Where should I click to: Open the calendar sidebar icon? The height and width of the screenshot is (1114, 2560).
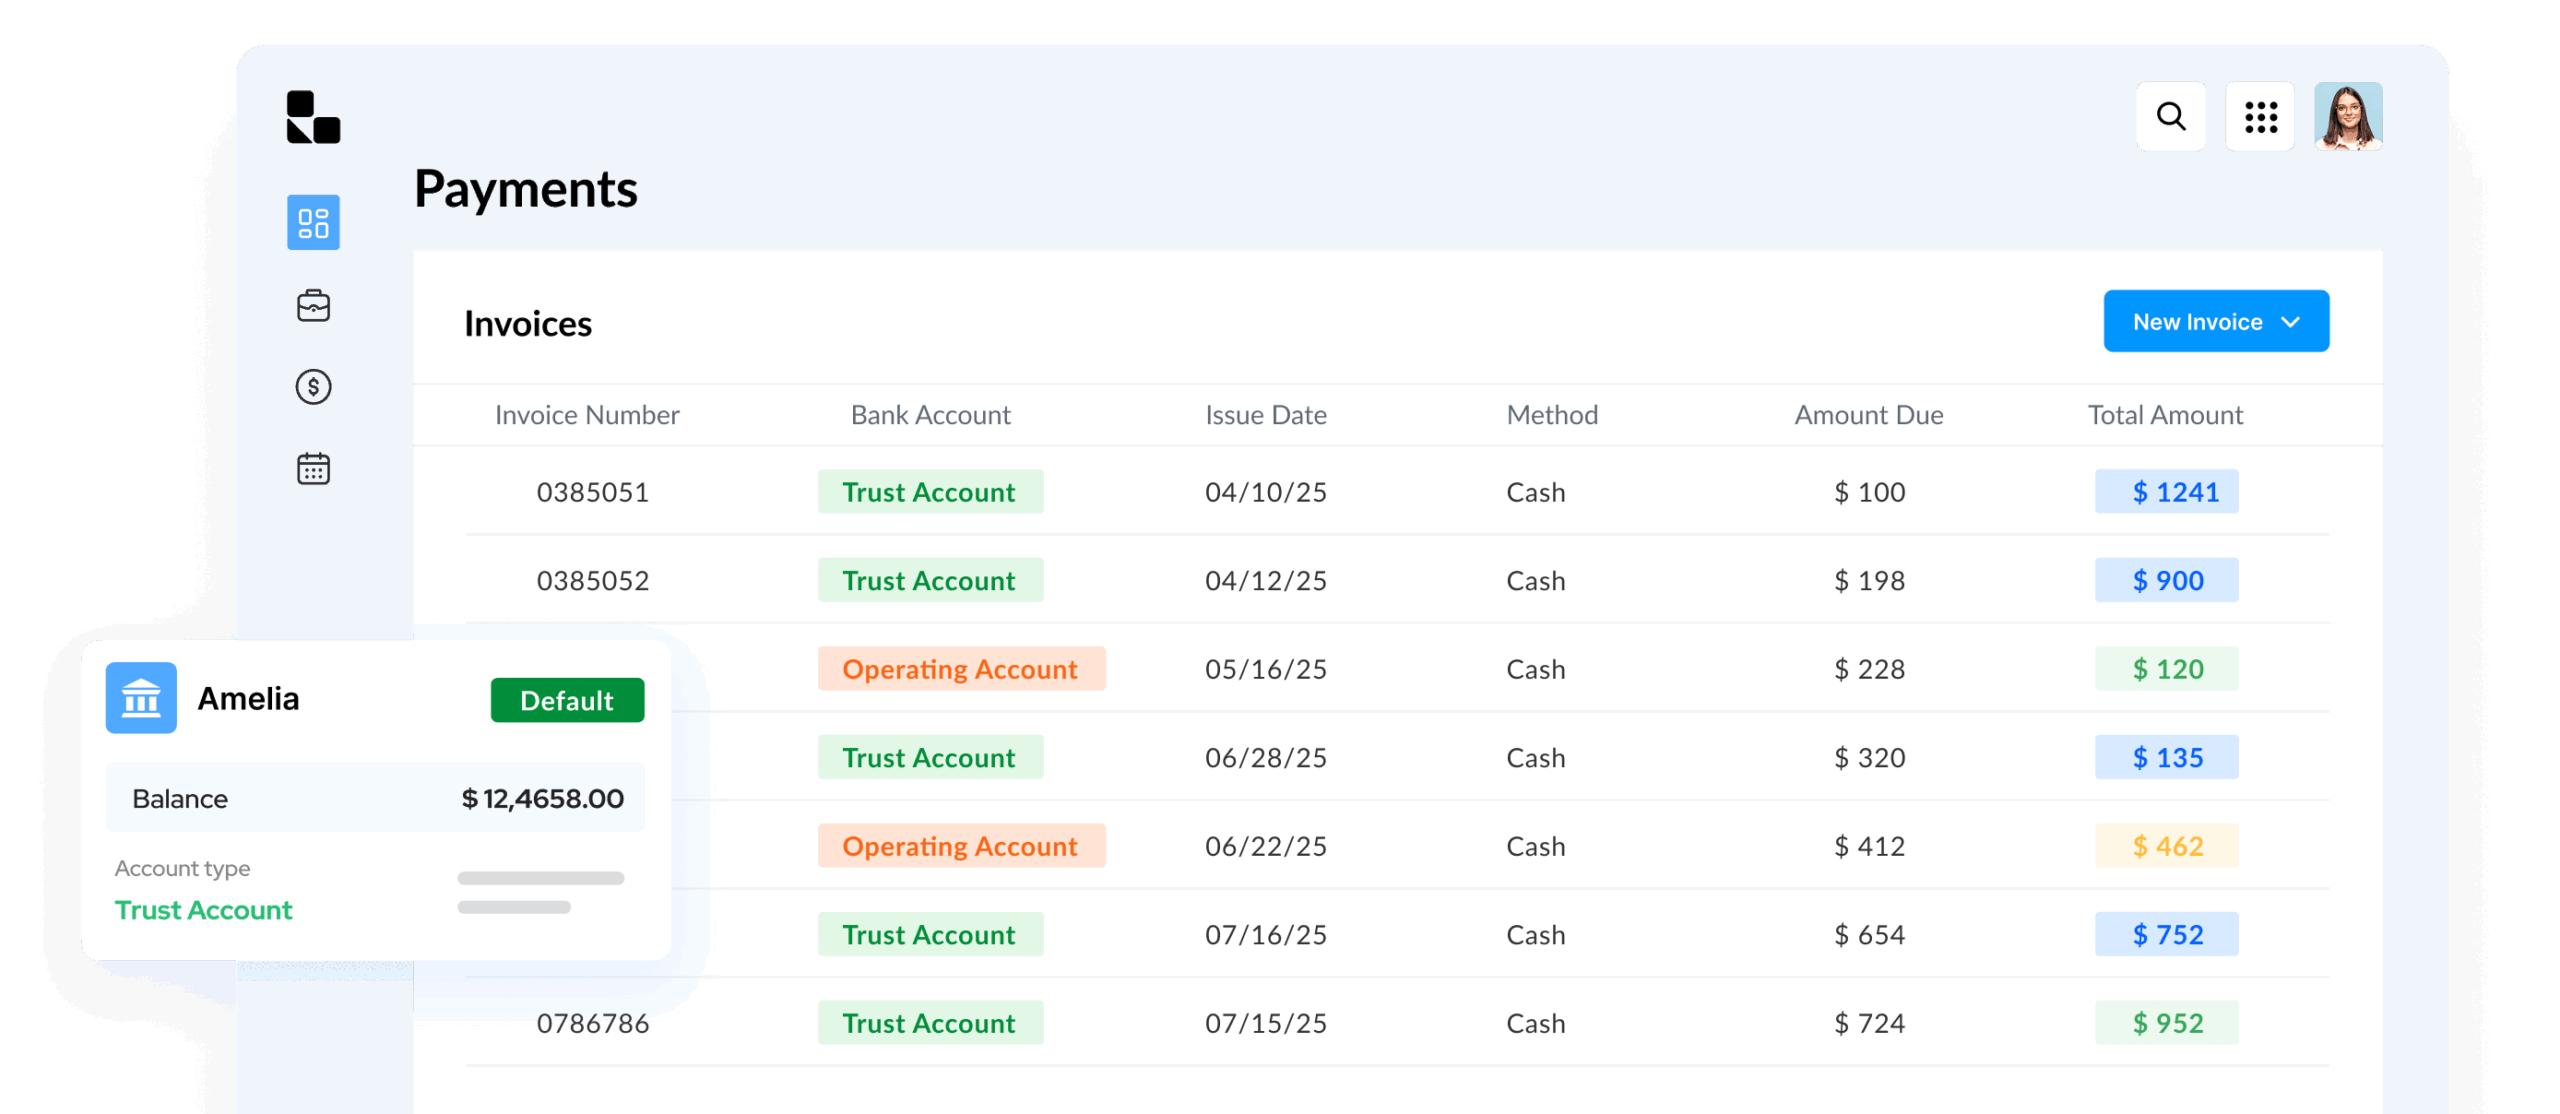click(x=313, y=468)
